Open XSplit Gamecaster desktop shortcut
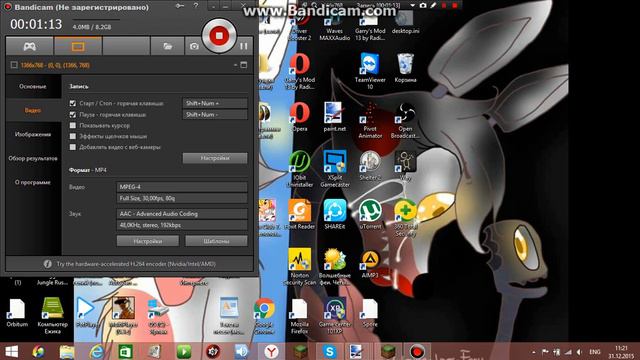The width and height of the screenshot is (640, 360). [335, 169]
